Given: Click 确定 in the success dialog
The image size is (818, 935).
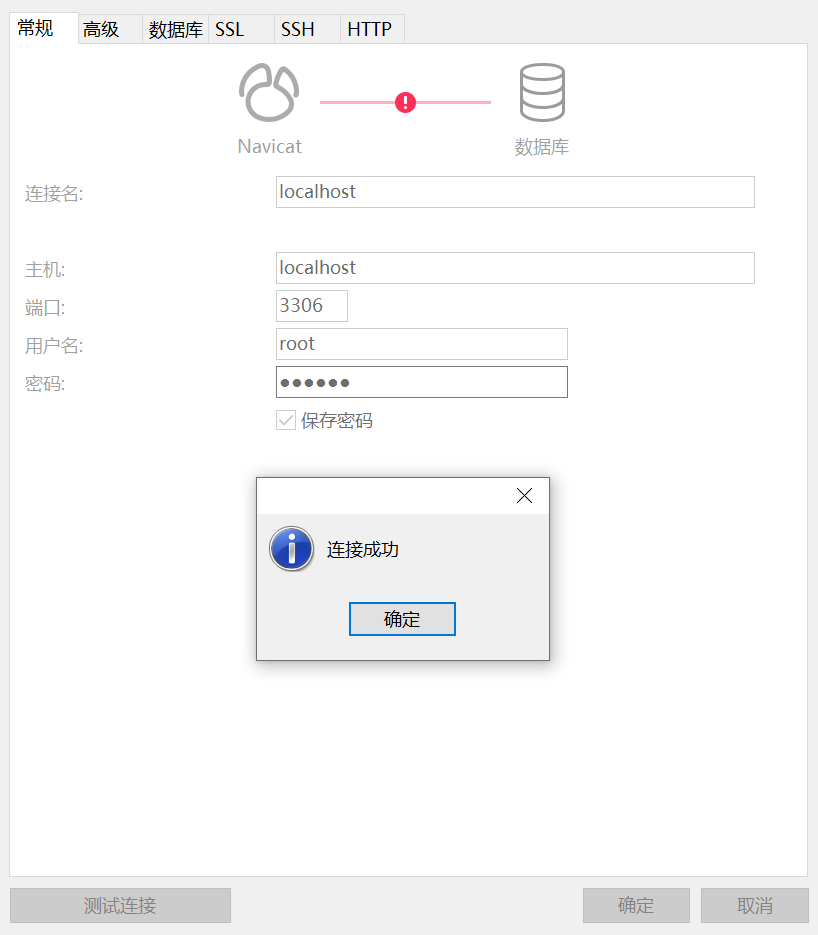Looking at the screenshot, I should 402,618.
